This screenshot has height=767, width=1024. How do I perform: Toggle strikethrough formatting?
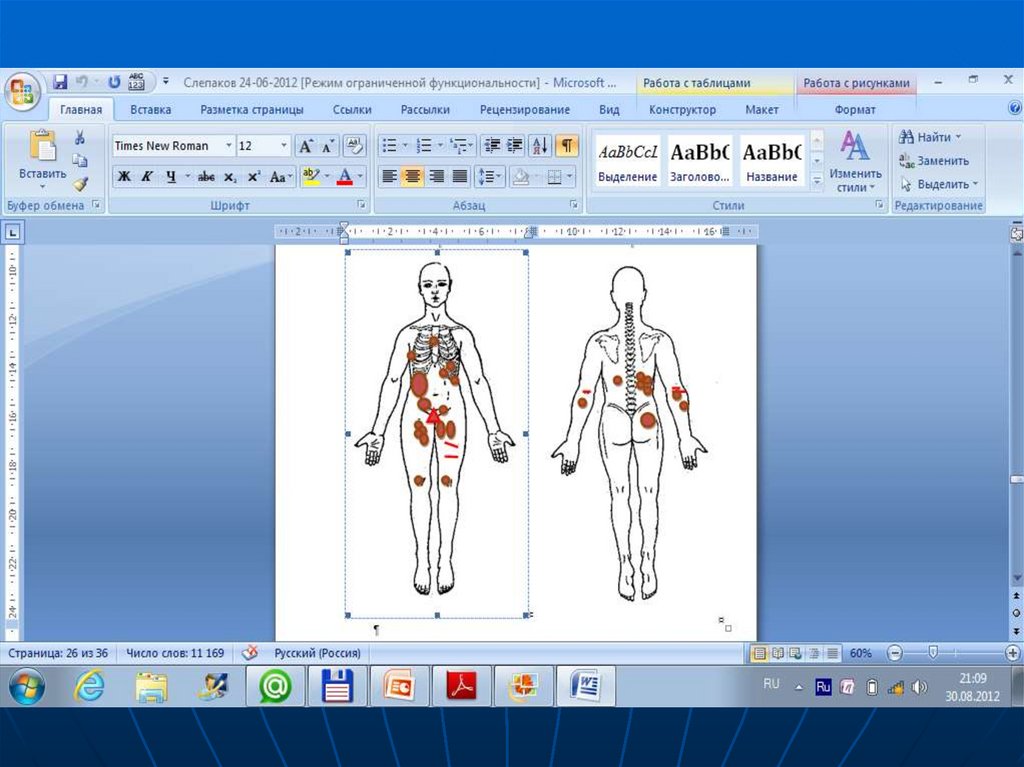(x=206, y=176)
